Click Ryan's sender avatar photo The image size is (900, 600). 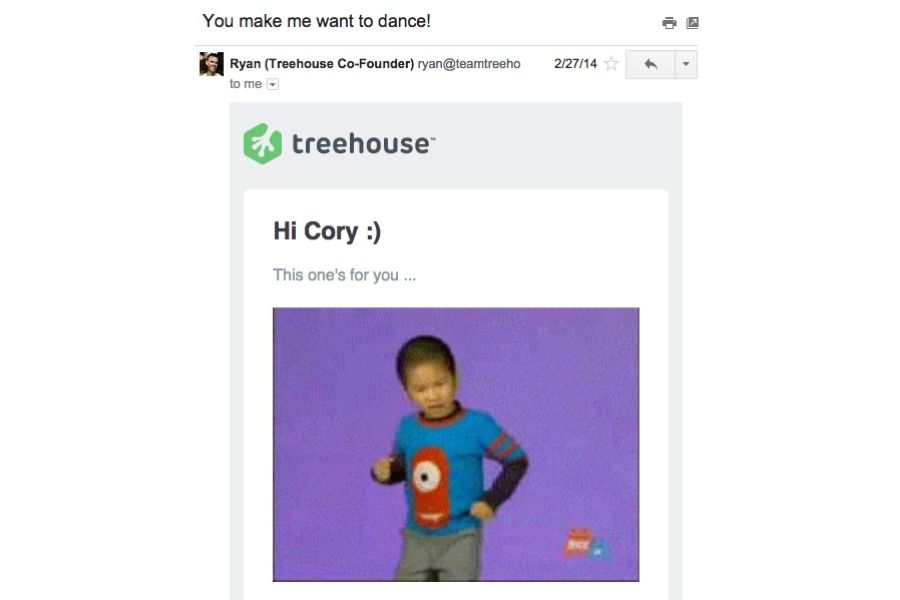point(211,64)
